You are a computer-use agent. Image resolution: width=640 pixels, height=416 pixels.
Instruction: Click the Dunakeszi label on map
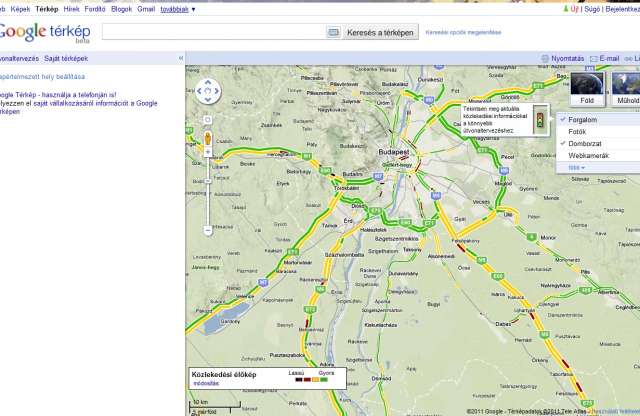(x=430, y=80)
